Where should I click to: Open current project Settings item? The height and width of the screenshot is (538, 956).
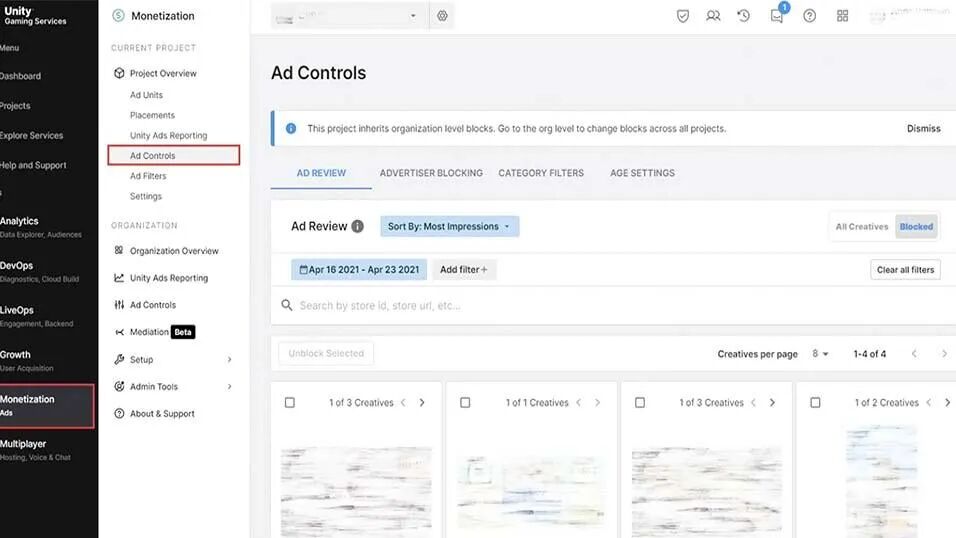pos(146,196)
